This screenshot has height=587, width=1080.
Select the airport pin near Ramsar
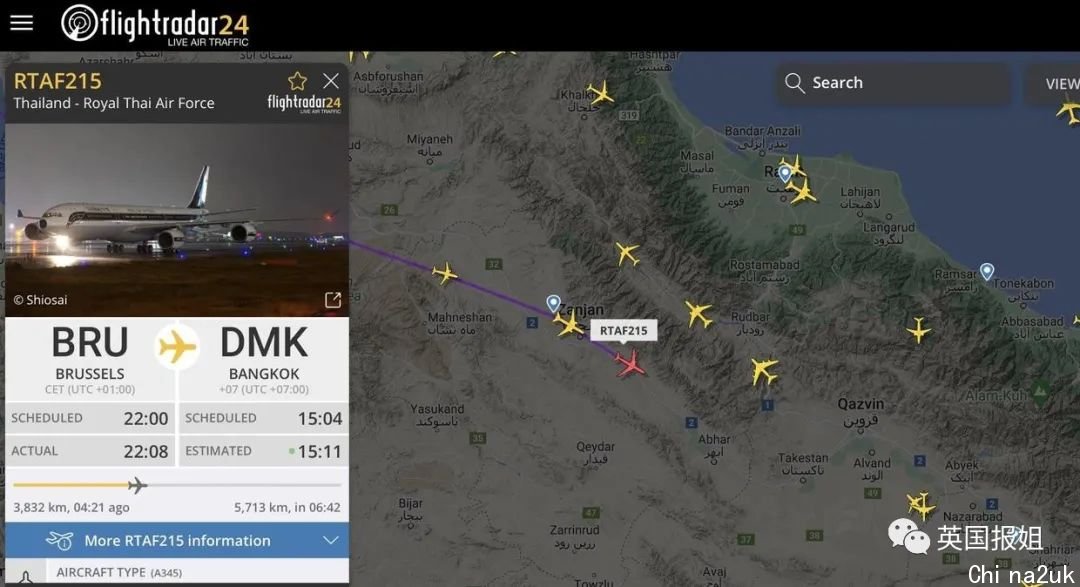coord(987,271)
